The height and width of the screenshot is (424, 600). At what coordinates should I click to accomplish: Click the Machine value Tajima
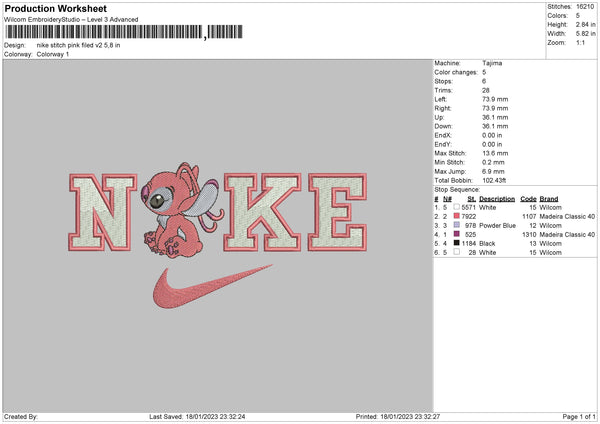click(x=492, y=63)
